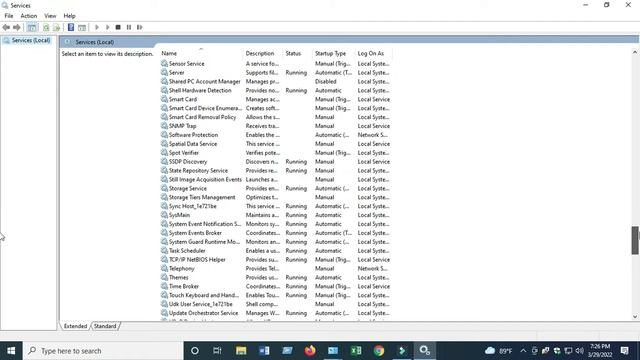Select the Spot Verifier service
Viewport: 640px width, 360px height.
[276, 153]
